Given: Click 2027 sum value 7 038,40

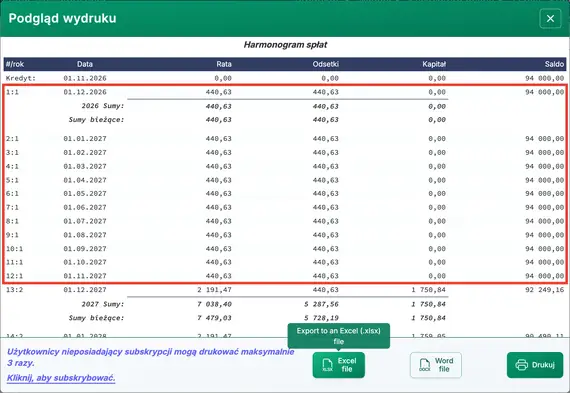Looking at the screenshot, I should point(214,304).
